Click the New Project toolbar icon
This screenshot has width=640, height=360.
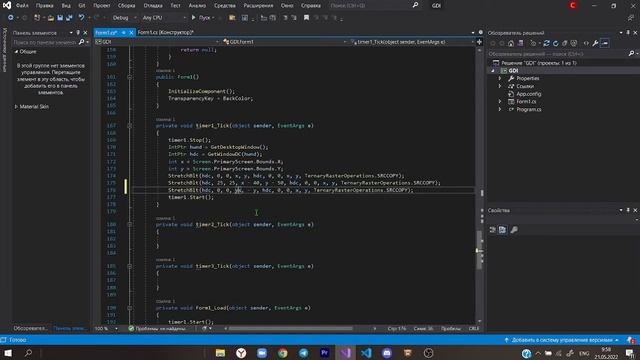[x=37, y=18]
